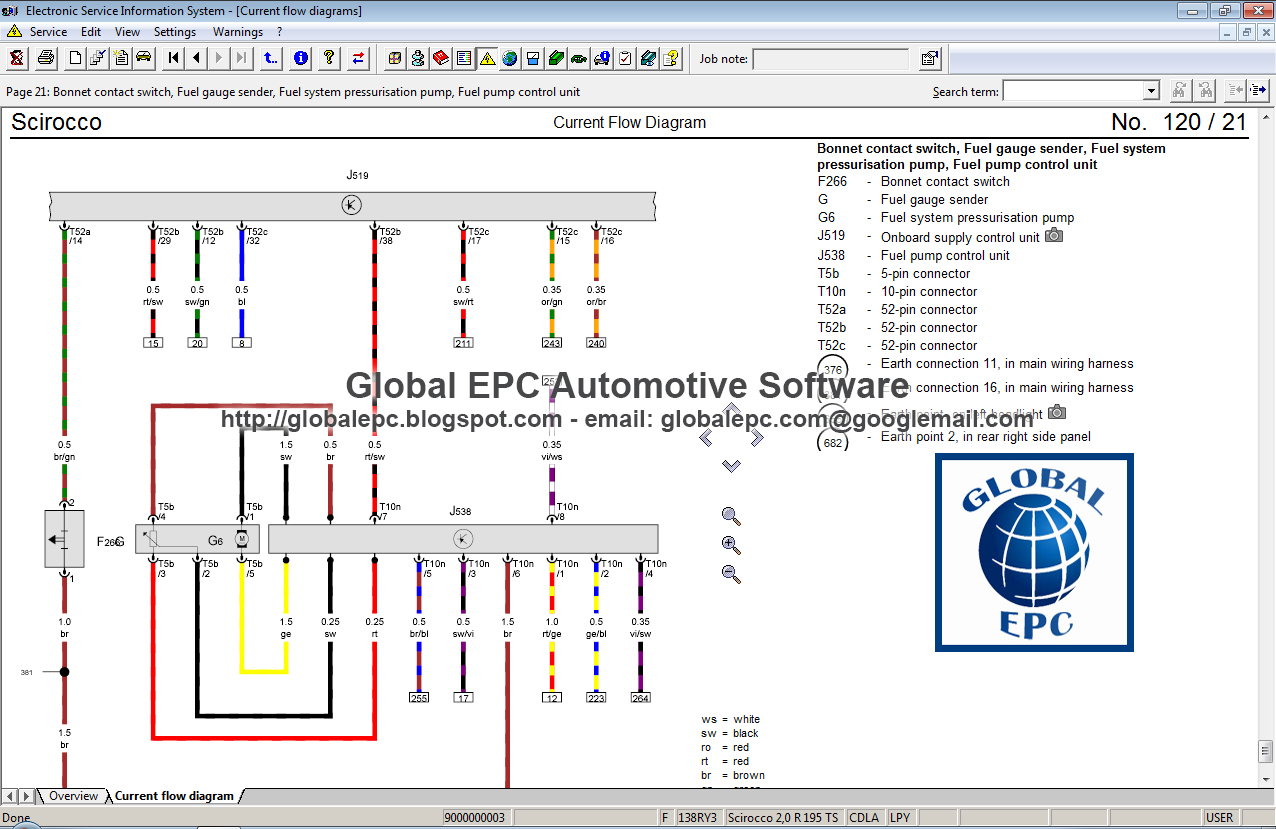
Task: Open the Settings menu
Action: pyautogui.click(x=175, y=32)
